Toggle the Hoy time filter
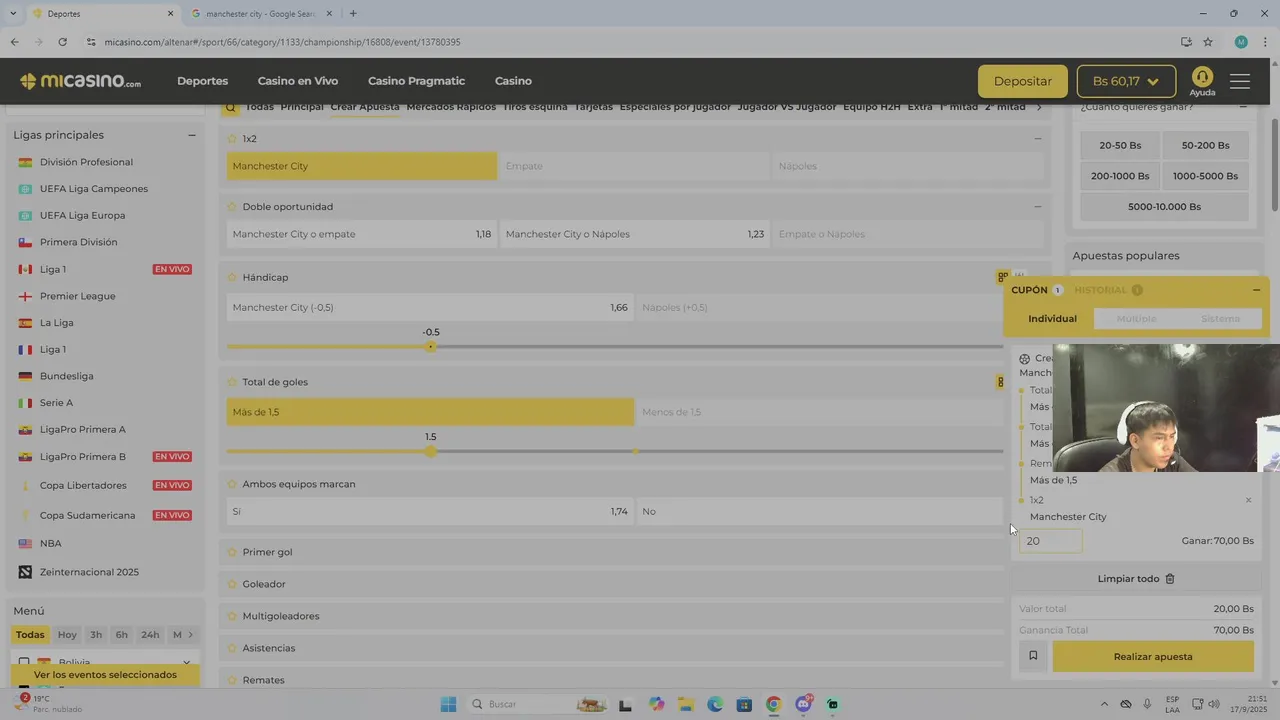Screen dimensions: 1280x720 click(67, 635)
